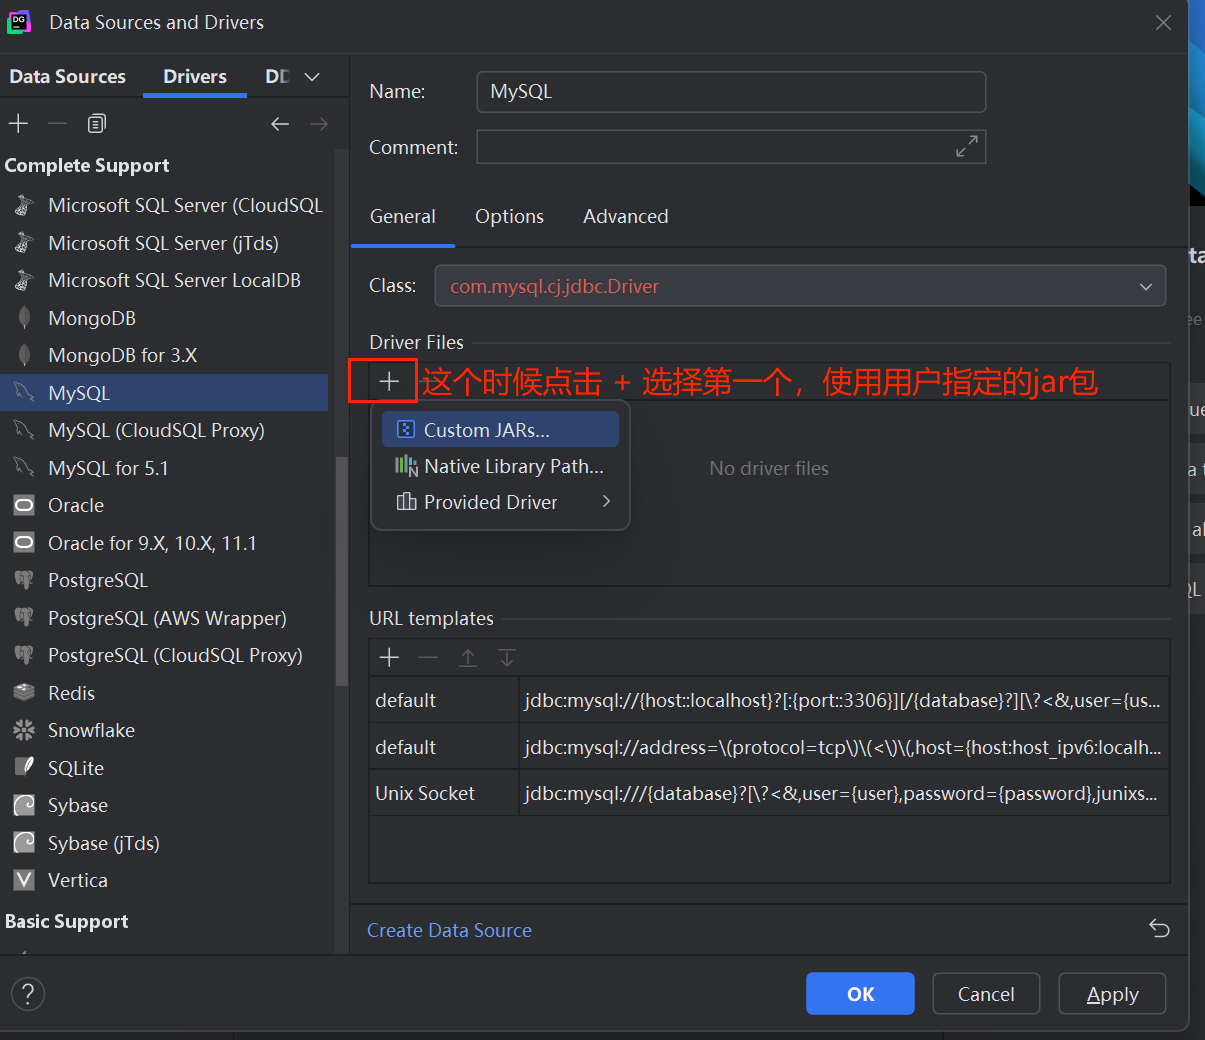Open the Advanced tab
The image size is (1205, 1040).
point(626,217)
